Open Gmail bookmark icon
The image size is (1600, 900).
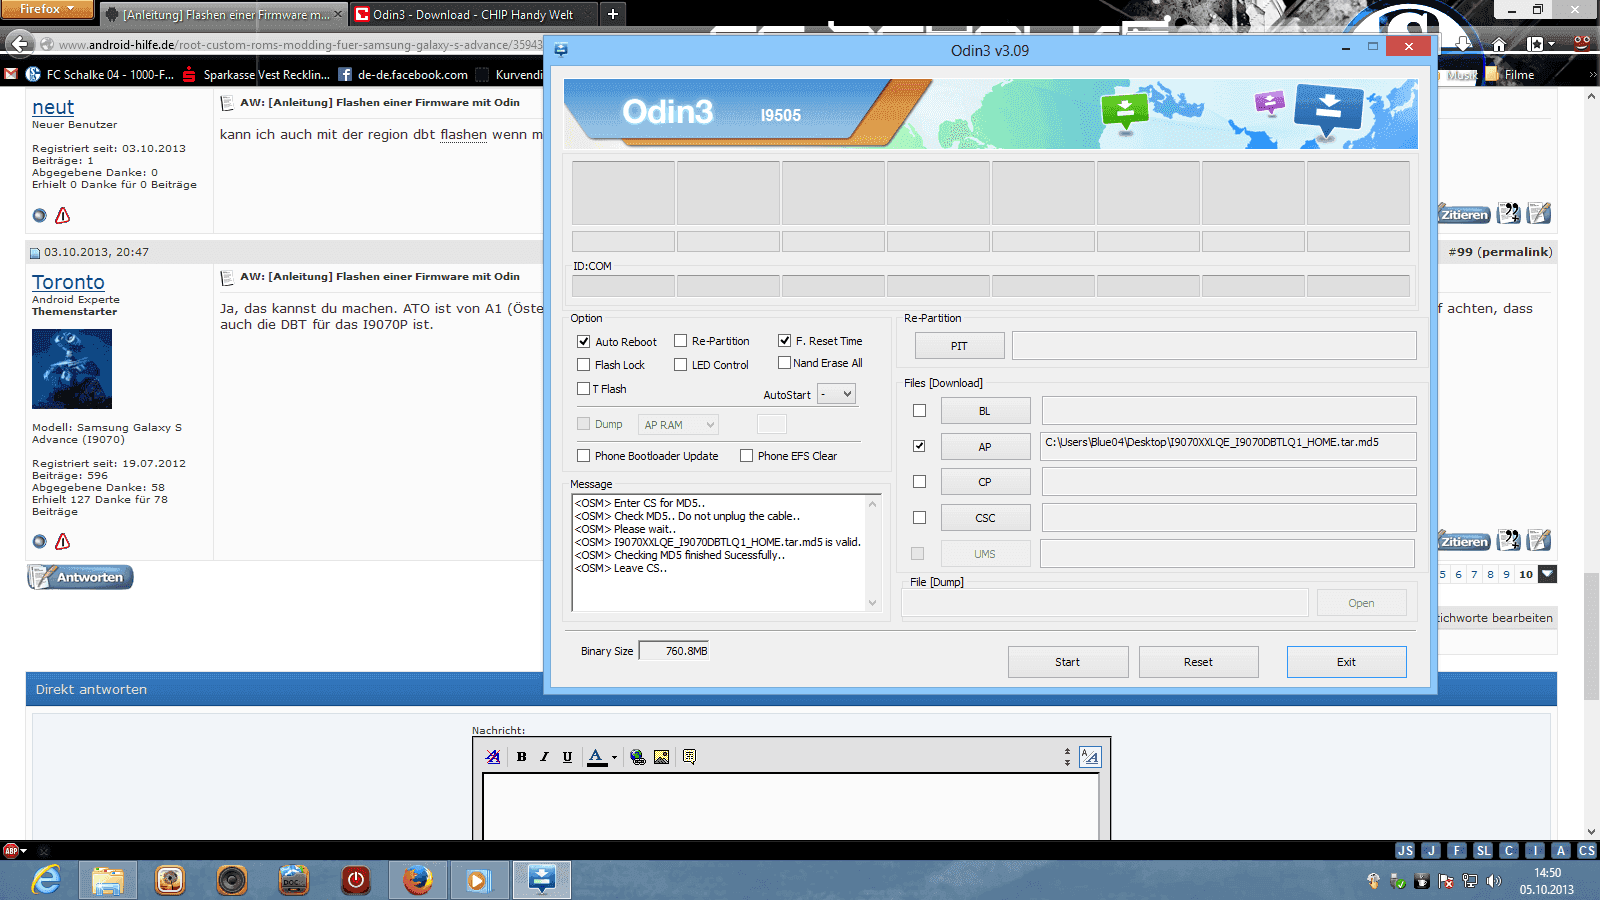coord(11,75)
